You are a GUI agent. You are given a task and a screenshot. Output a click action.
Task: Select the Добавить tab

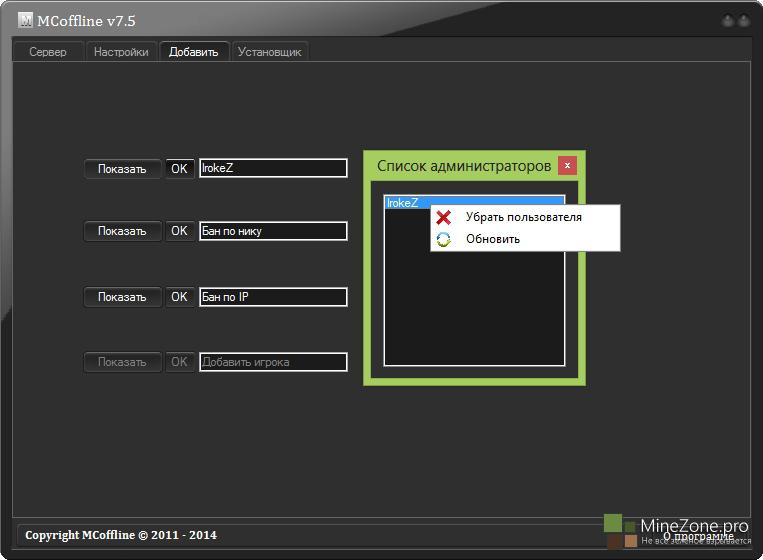pyautogui.click(x=193, y=52)
